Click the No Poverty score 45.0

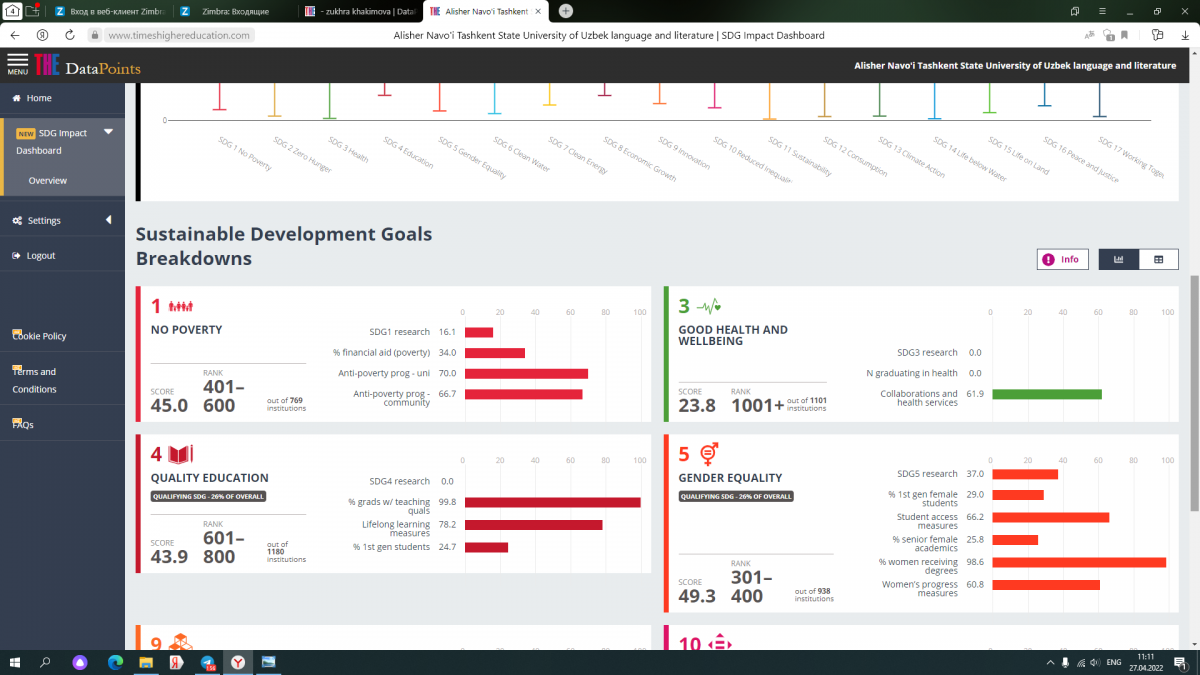coord(169,405)
